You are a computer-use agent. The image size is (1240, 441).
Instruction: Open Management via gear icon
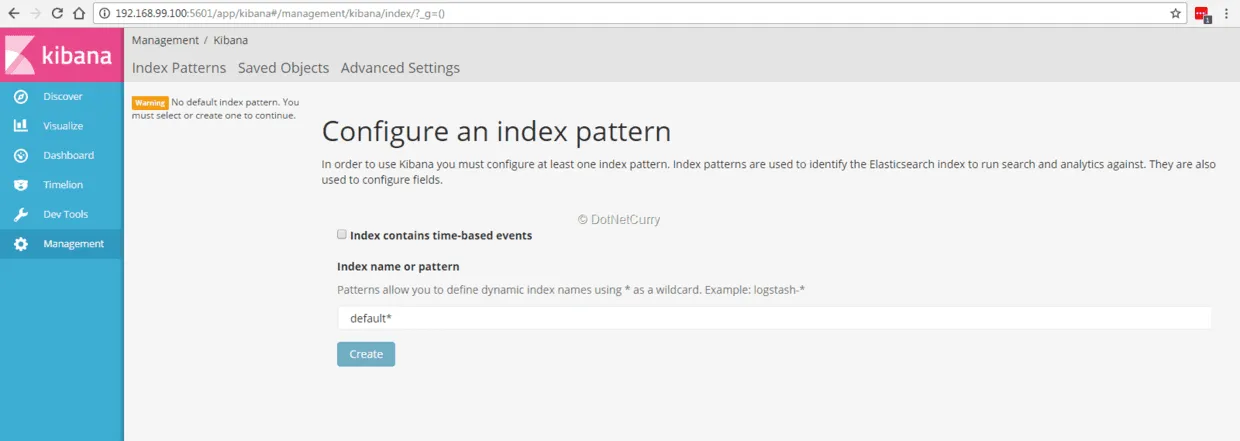click(21, 244)
